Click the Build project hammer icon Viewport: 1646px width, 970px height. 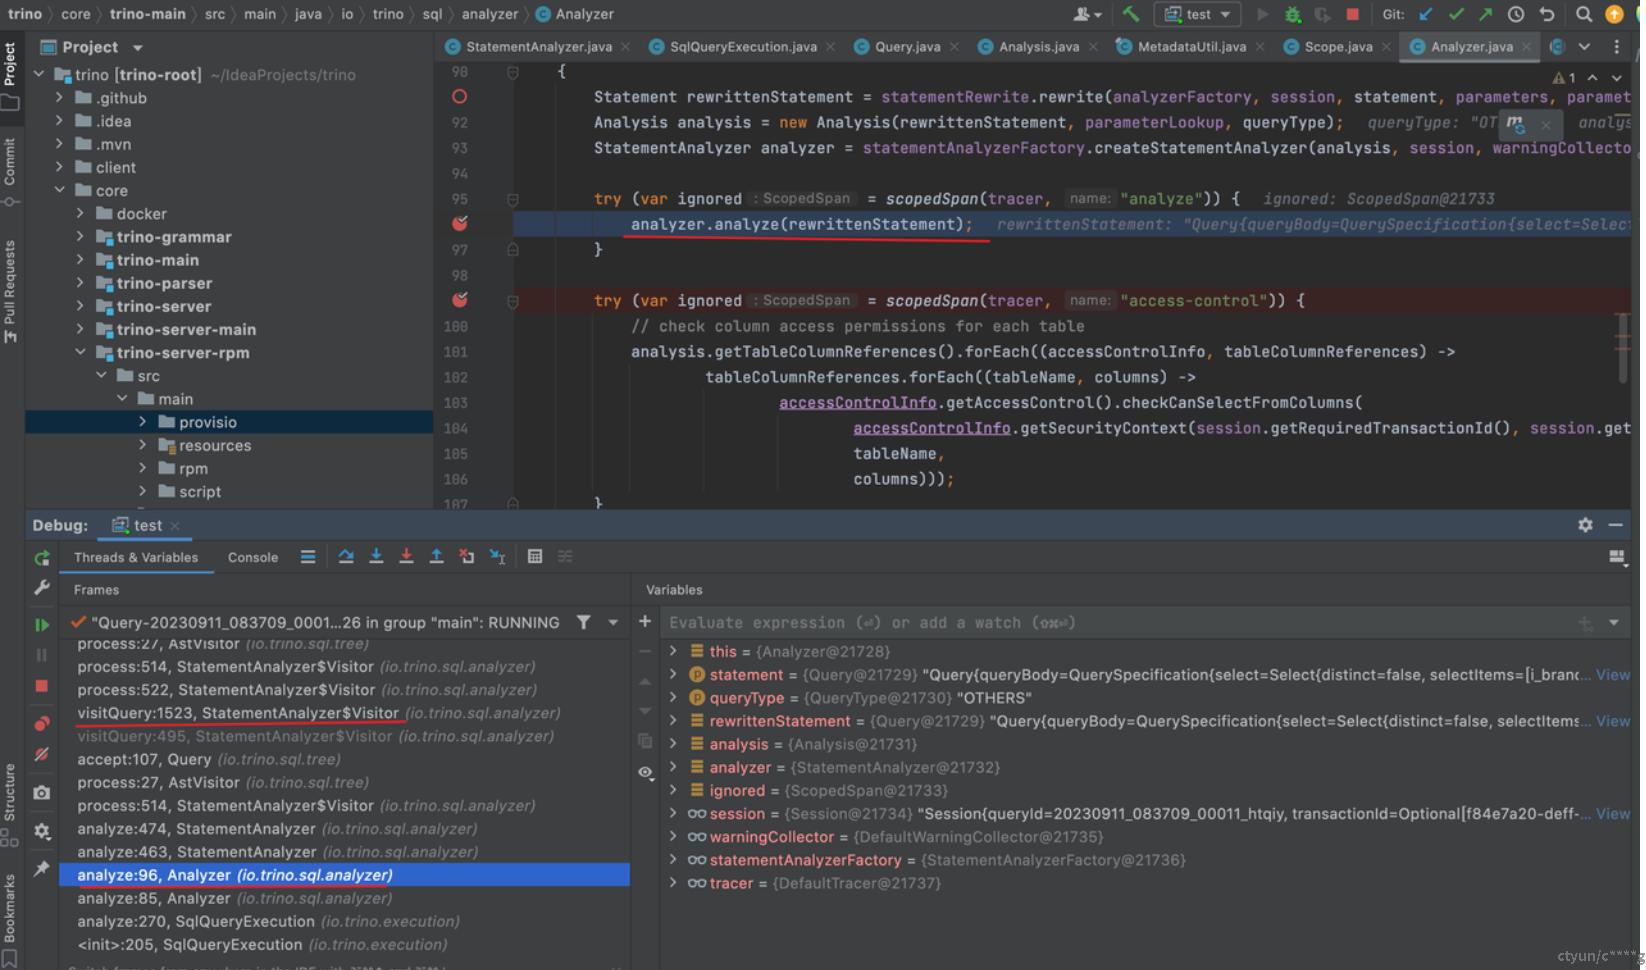1131,14
